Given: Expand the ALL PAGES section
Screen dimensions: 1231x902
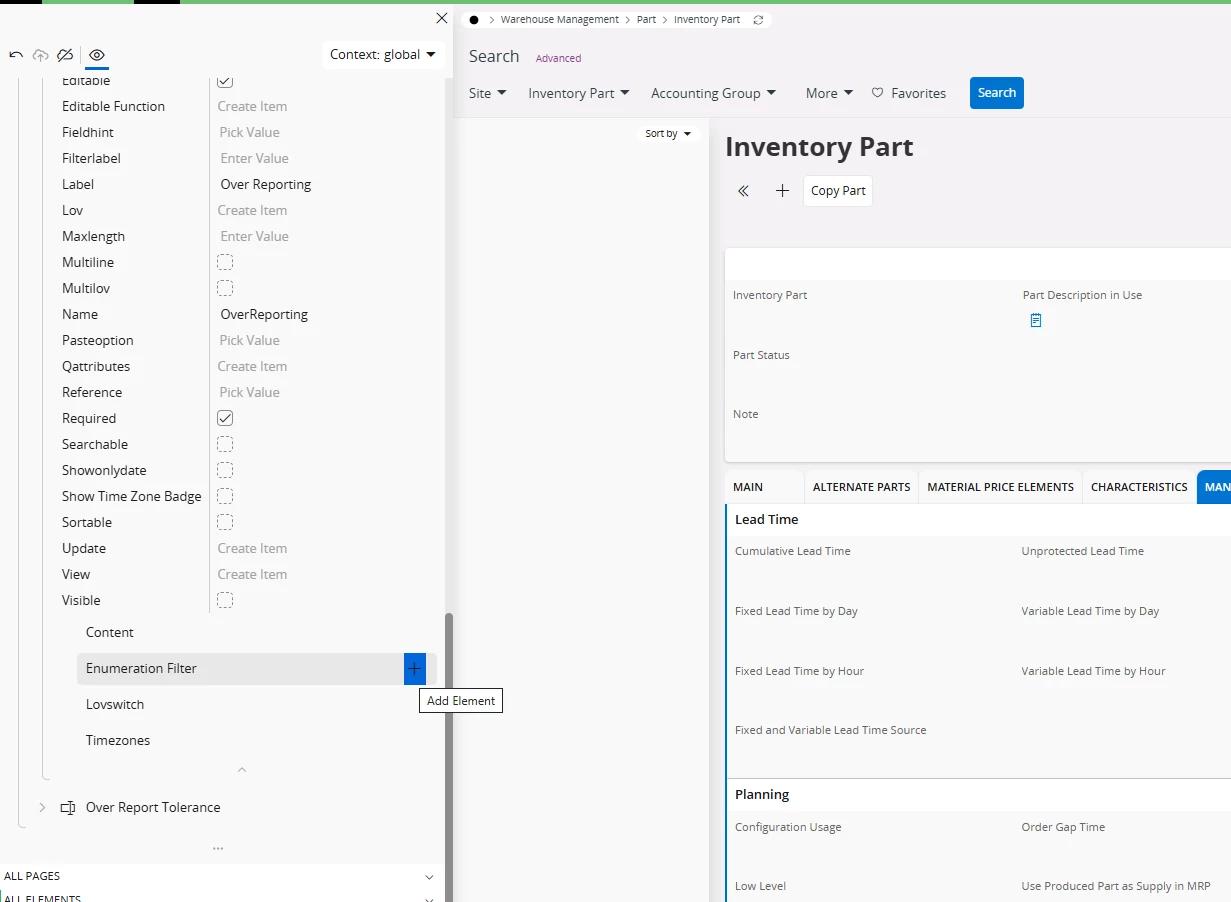Looking at the screenshot, I should pos(429,877).
